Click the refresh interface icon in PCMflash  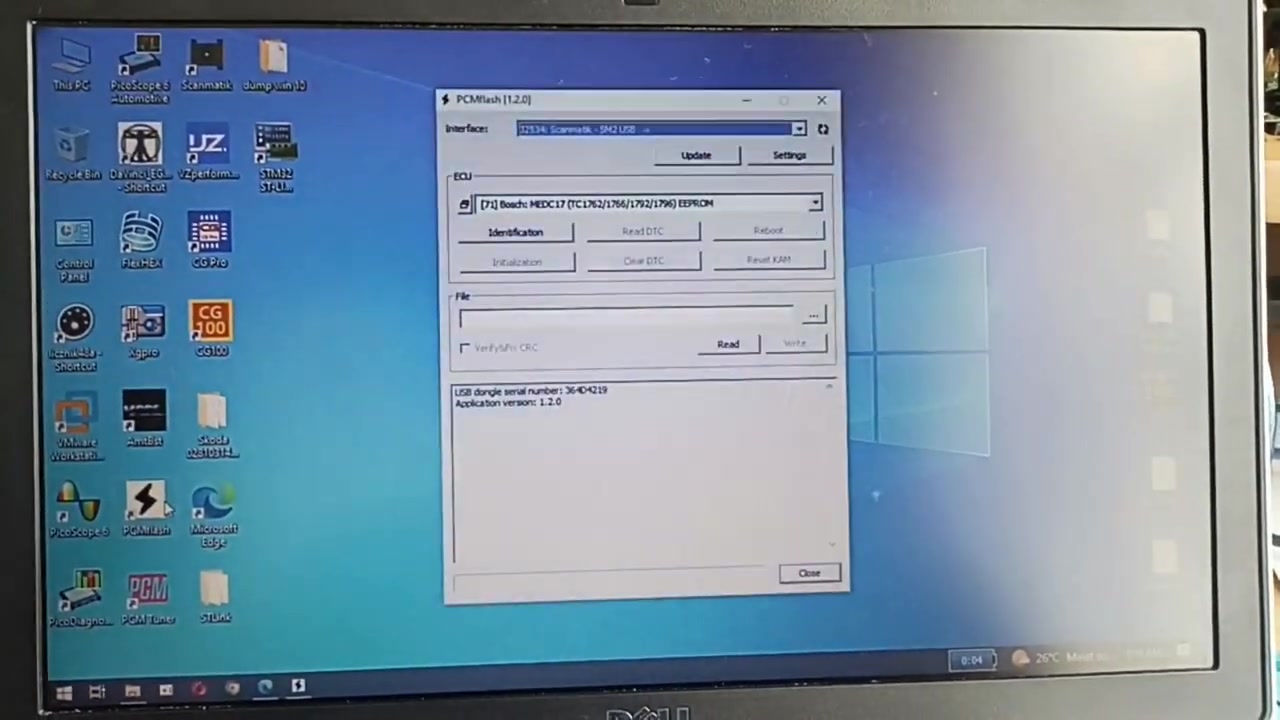coord(822,129)
